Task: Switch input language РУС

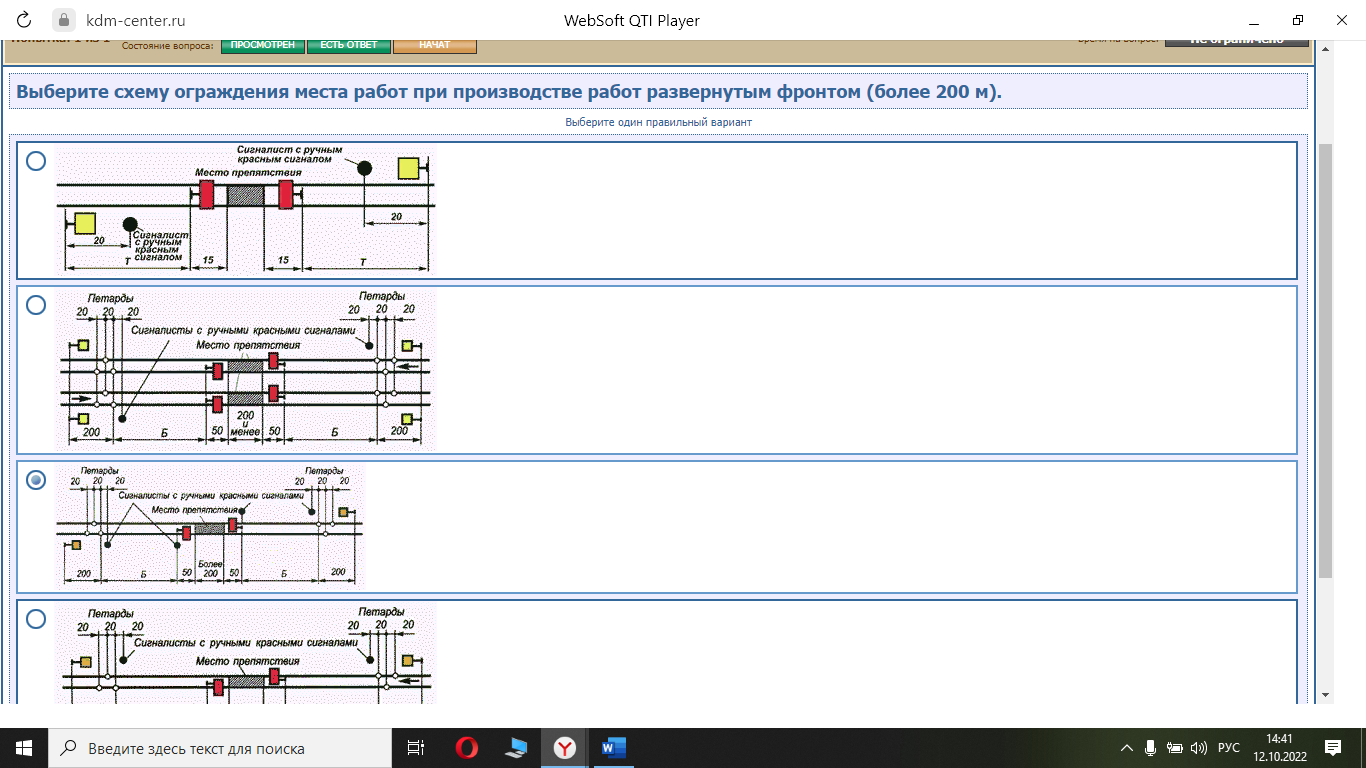Action: tap(1229, 748)
